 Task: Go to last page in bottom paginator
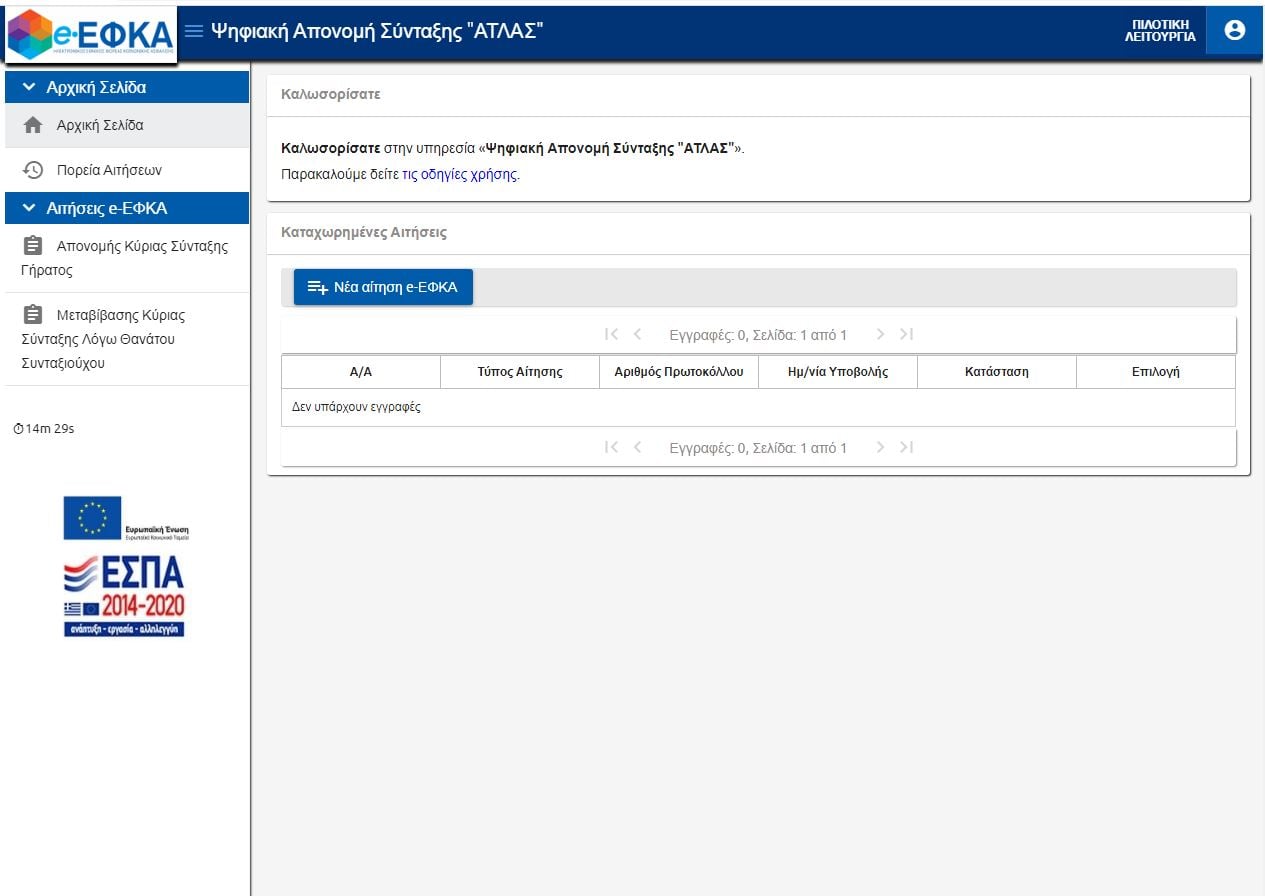tap(906, 447)
